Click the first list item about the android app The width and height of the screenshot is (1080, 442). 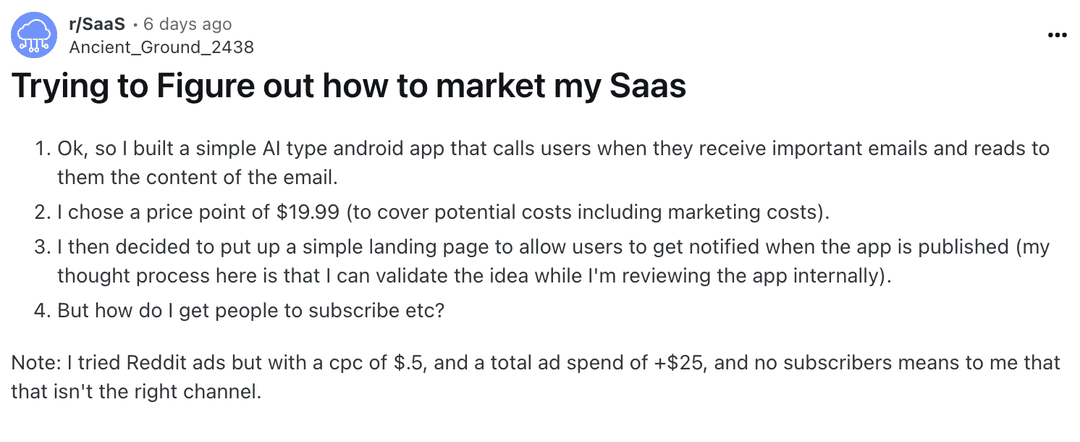[543, 162]
